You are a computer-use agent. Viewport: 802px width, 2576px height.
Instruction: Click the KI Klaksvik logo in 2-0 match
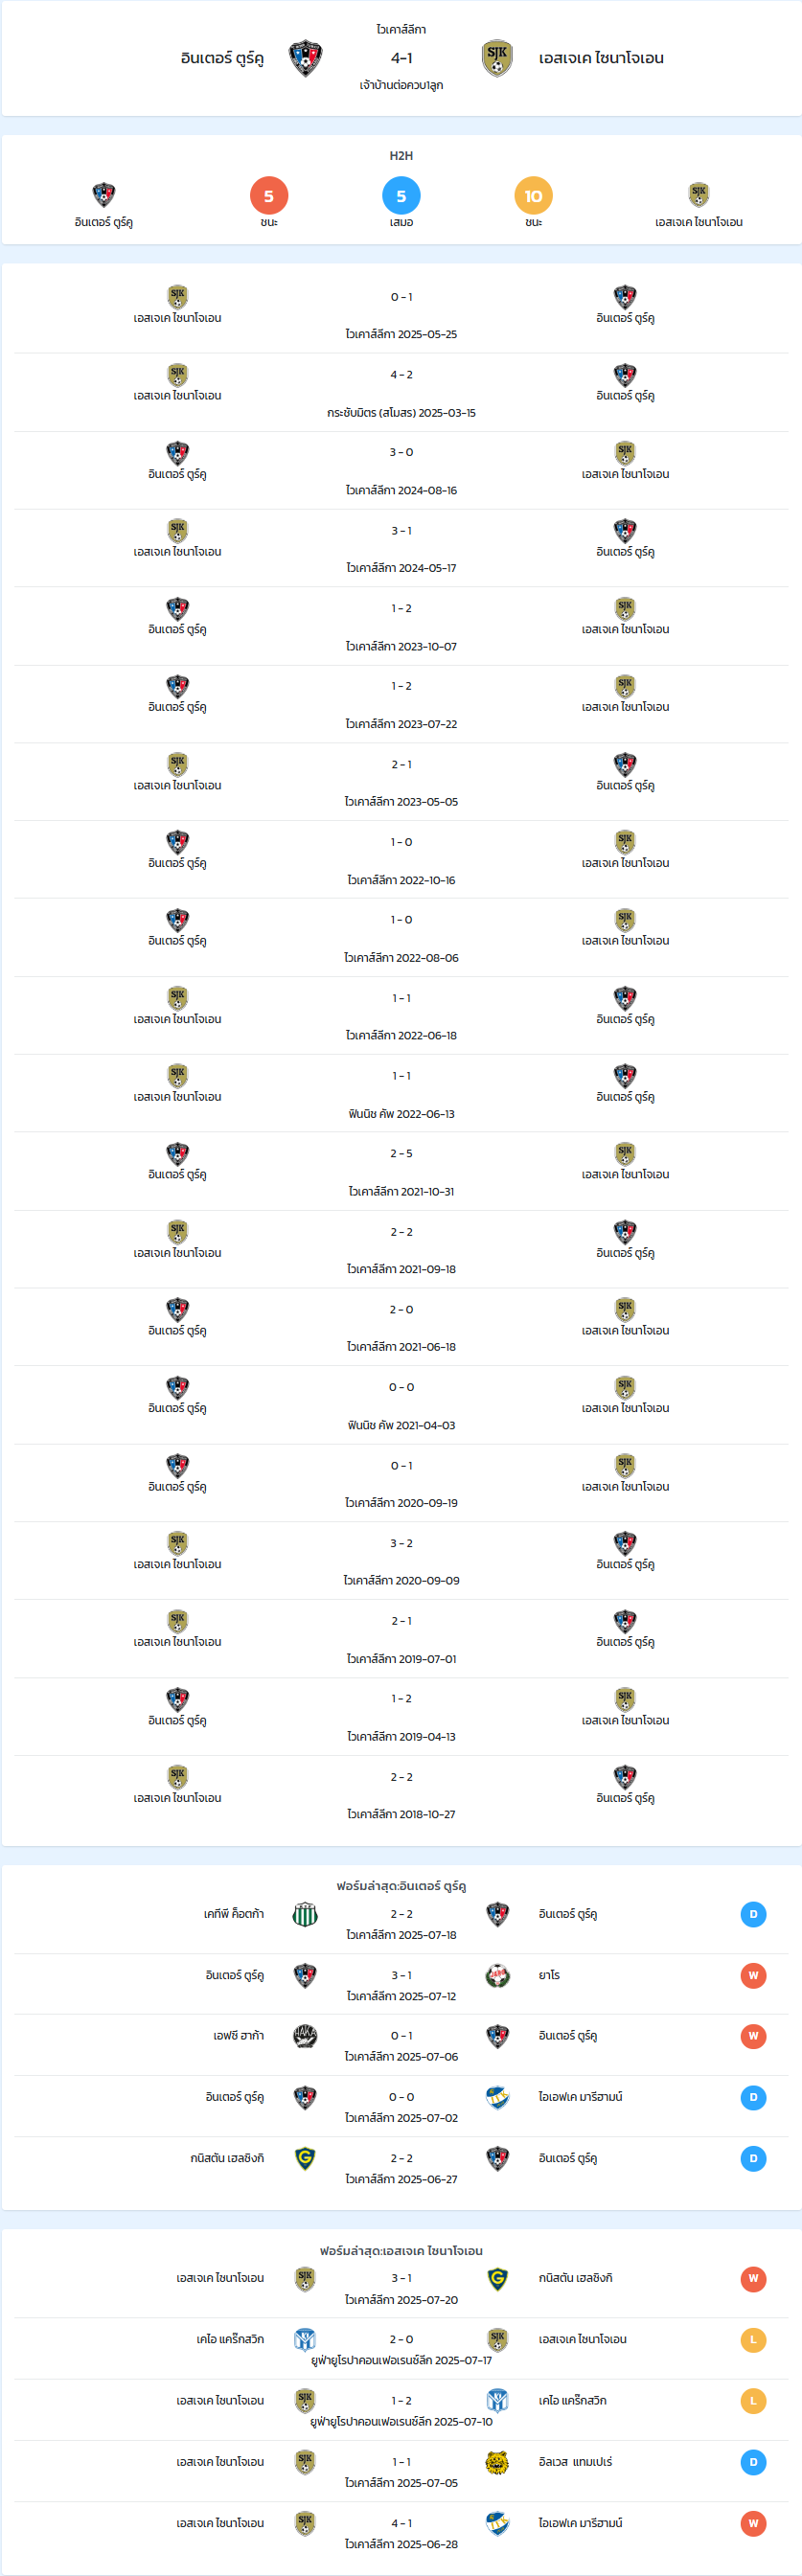[x=305, y=2339]
